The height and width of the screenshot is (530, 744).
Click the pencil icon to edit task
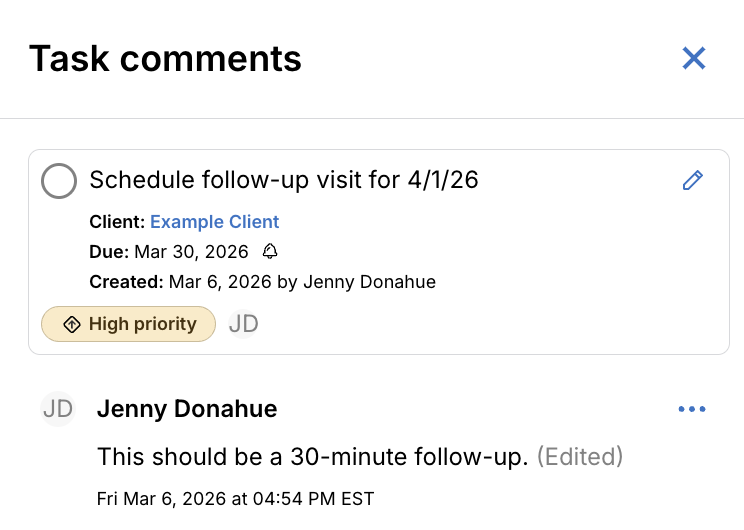click(x=692, y=180)
